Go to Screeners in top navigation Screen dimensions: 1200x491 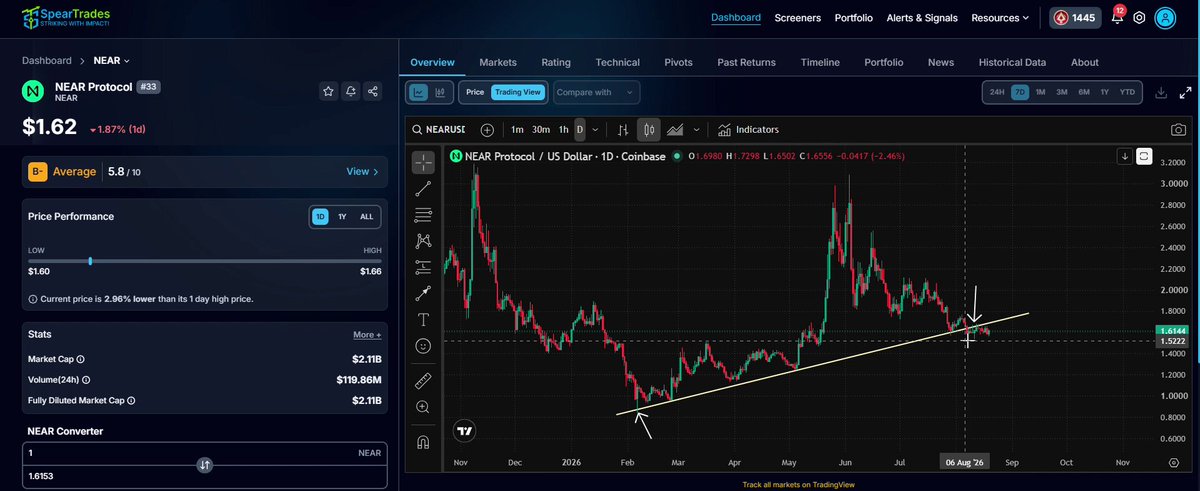coord(797,17)
